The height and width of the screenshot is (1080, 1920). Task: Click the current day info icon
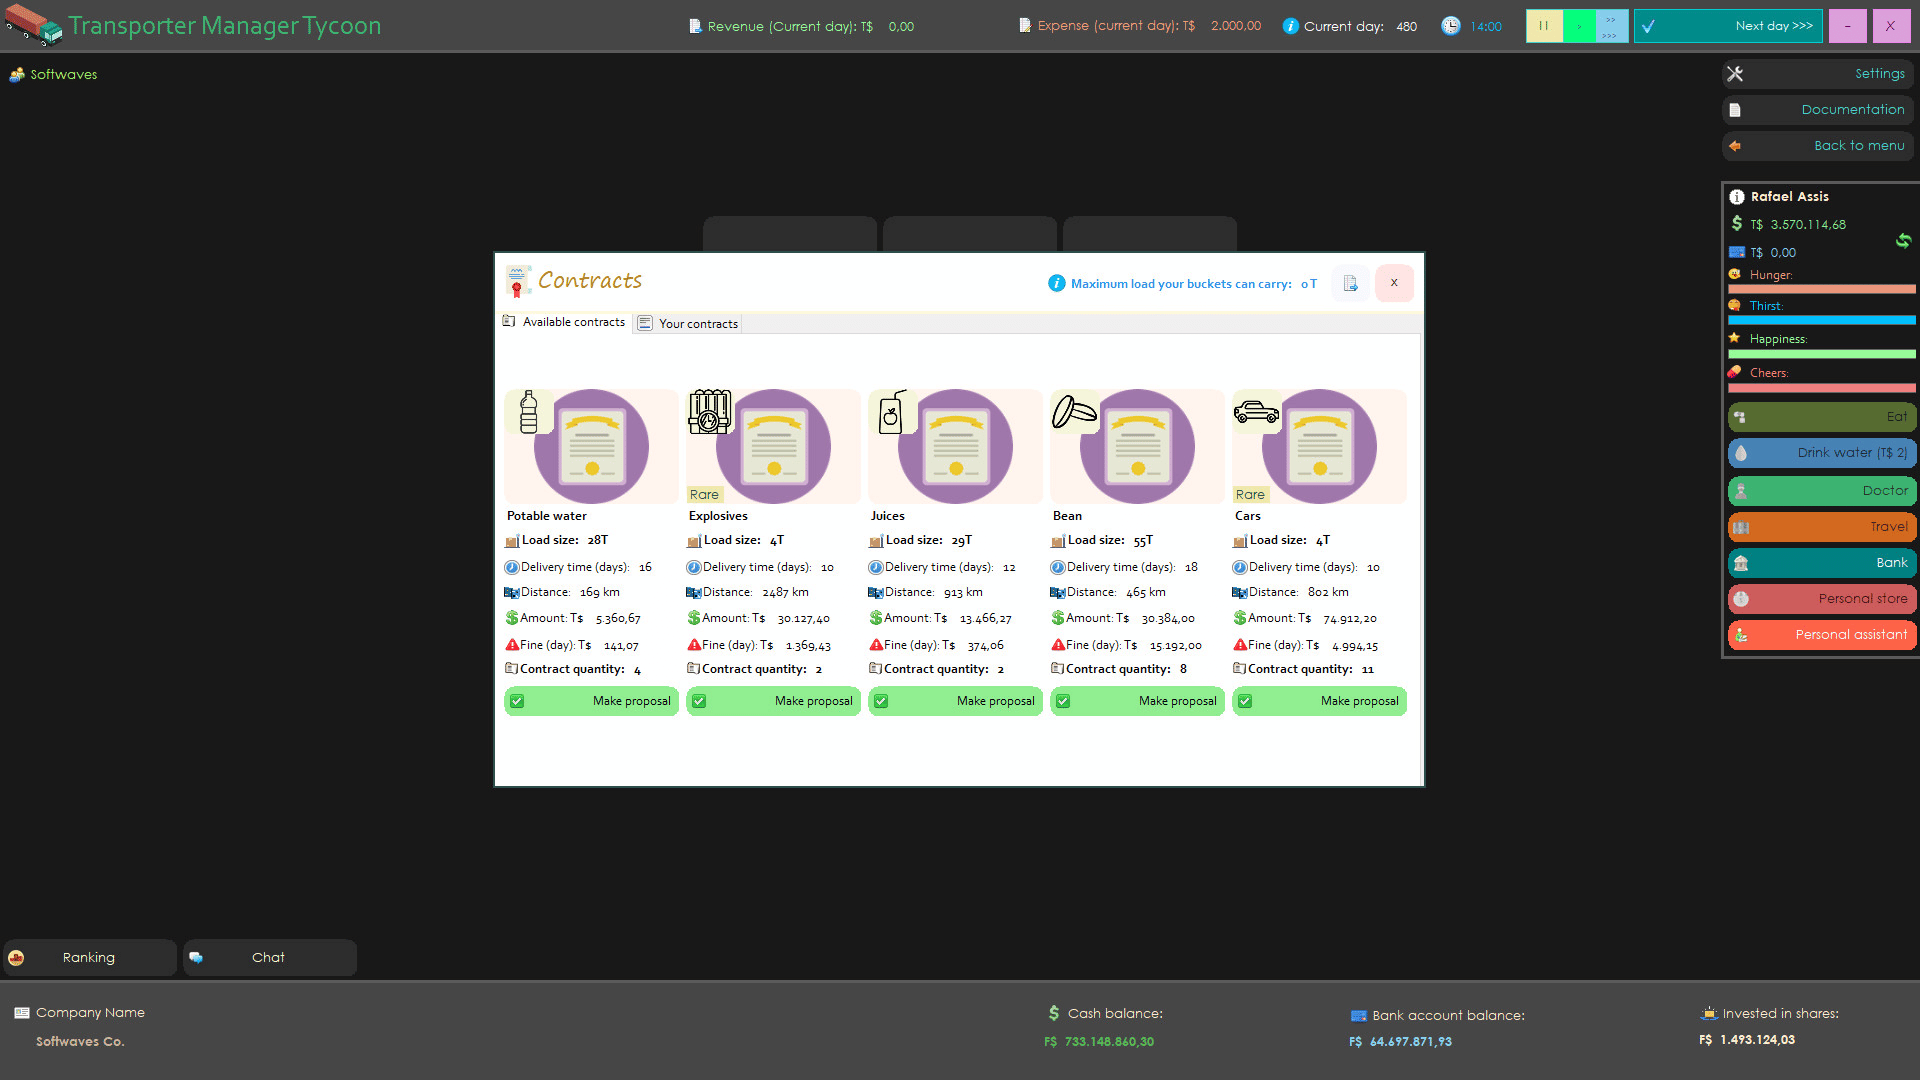click(x=1290, y=26)
